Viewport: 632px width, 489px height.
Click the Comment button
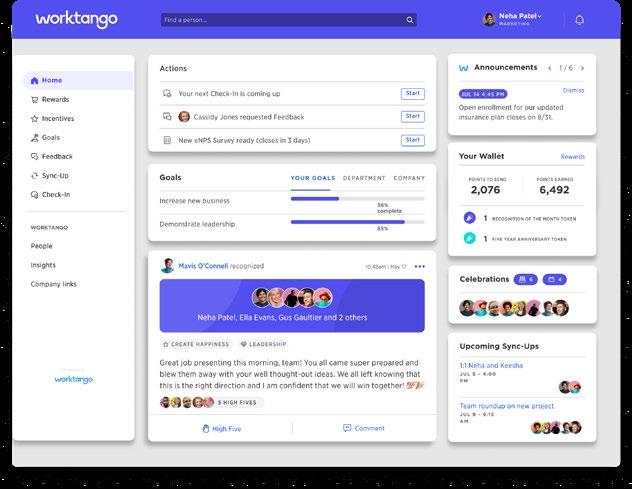[x=364, y=428]
